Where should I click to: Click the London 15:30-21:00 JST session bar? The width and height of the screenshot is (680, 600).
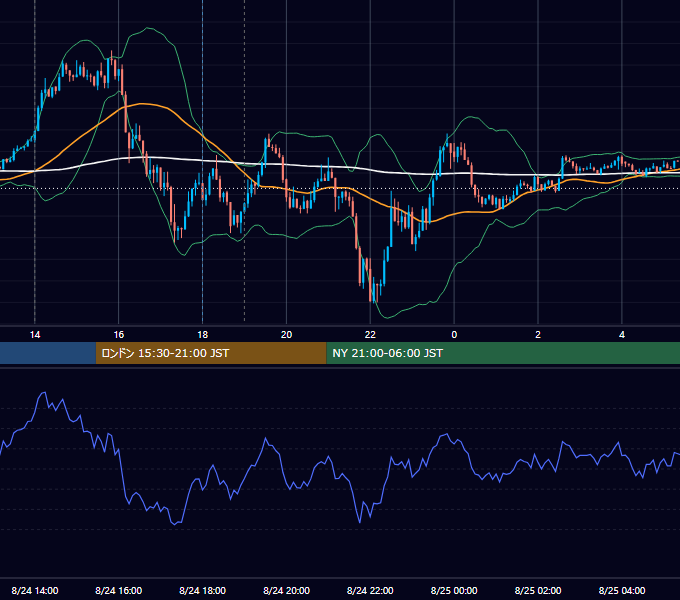click(x=211, y=353)
